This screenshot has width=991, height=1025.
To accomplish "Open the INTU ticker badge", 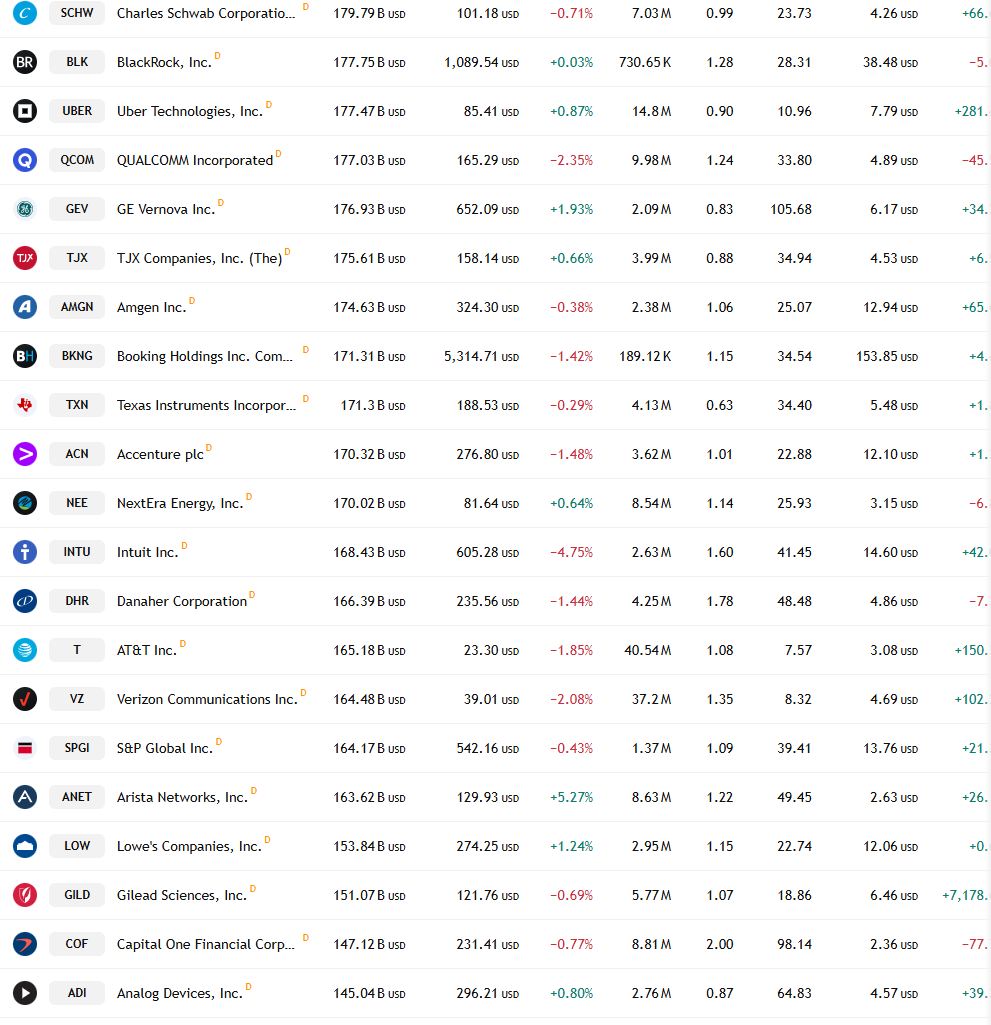I will pos(77,552).
